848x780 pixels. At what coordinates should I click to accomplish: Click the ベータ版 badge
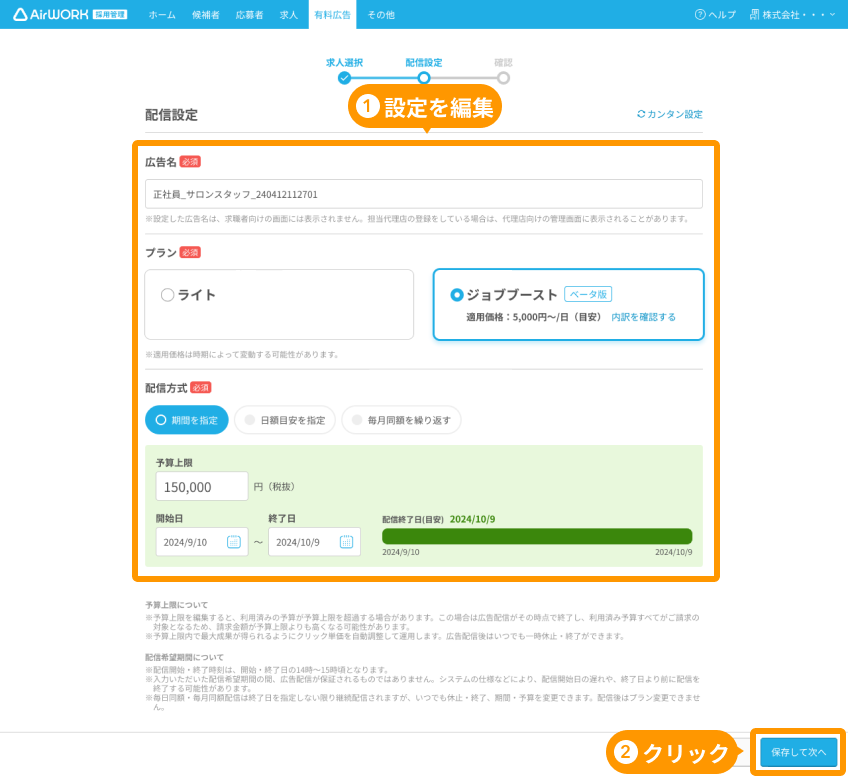point(588,294)
